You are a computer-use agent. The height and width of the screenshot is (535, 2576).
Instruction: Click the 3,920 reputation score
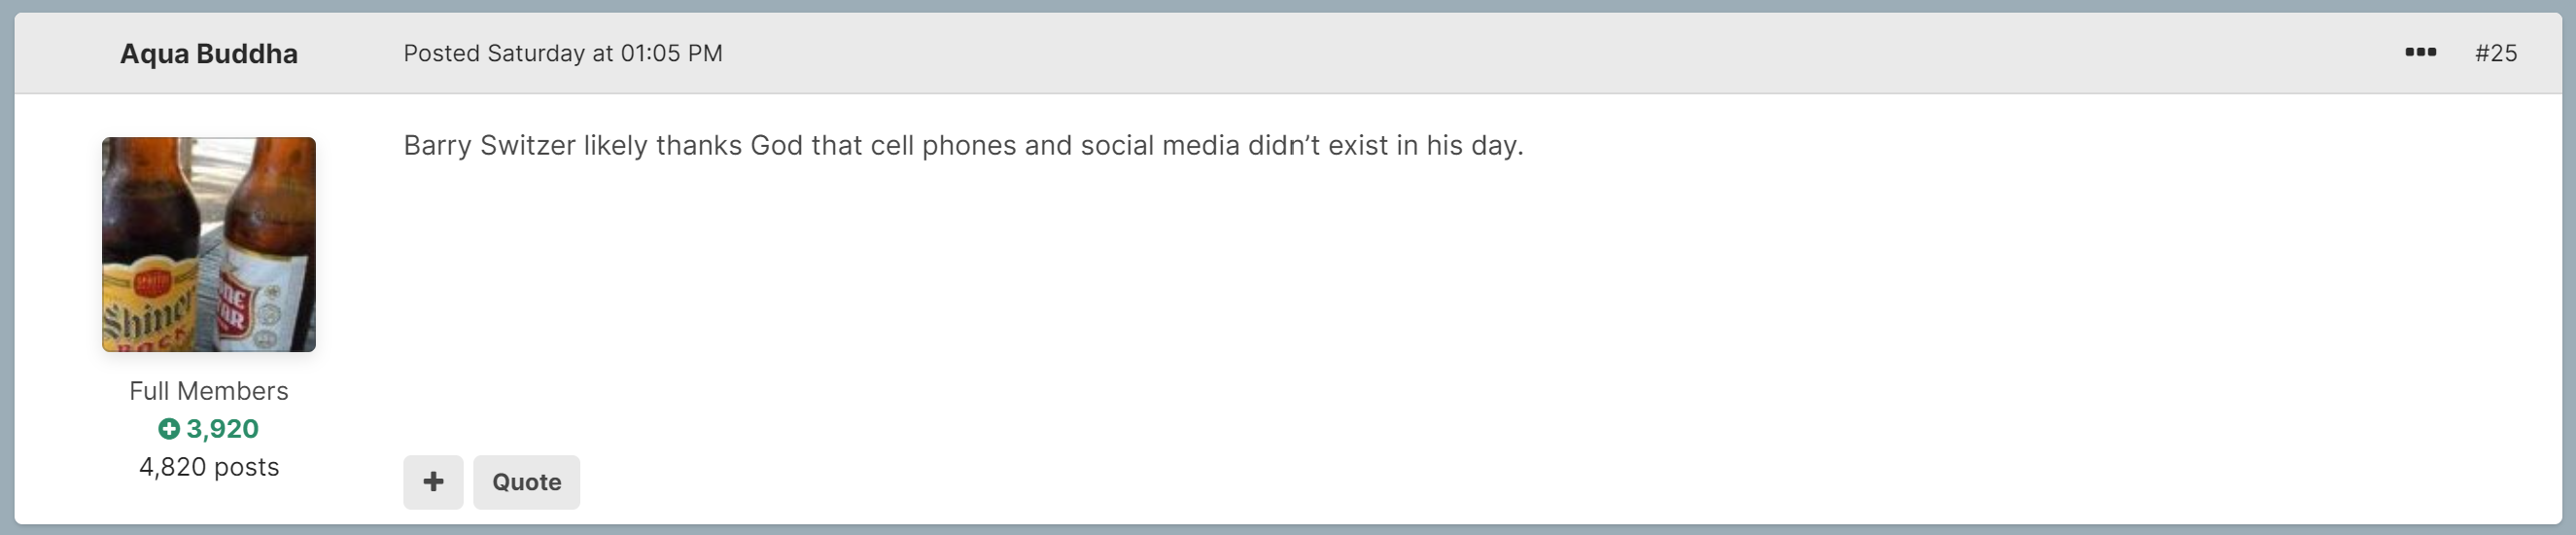[x=222, y=429]
